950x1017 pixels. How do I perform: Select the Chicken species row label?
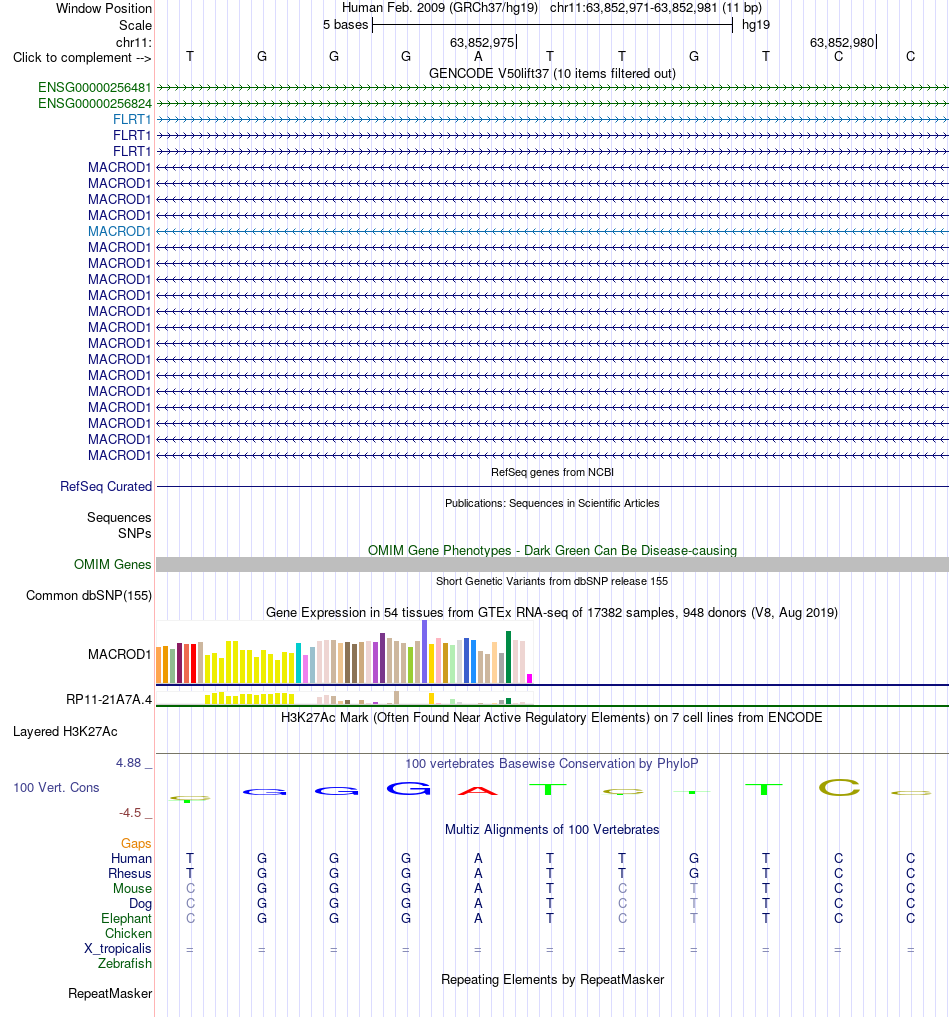128,933
